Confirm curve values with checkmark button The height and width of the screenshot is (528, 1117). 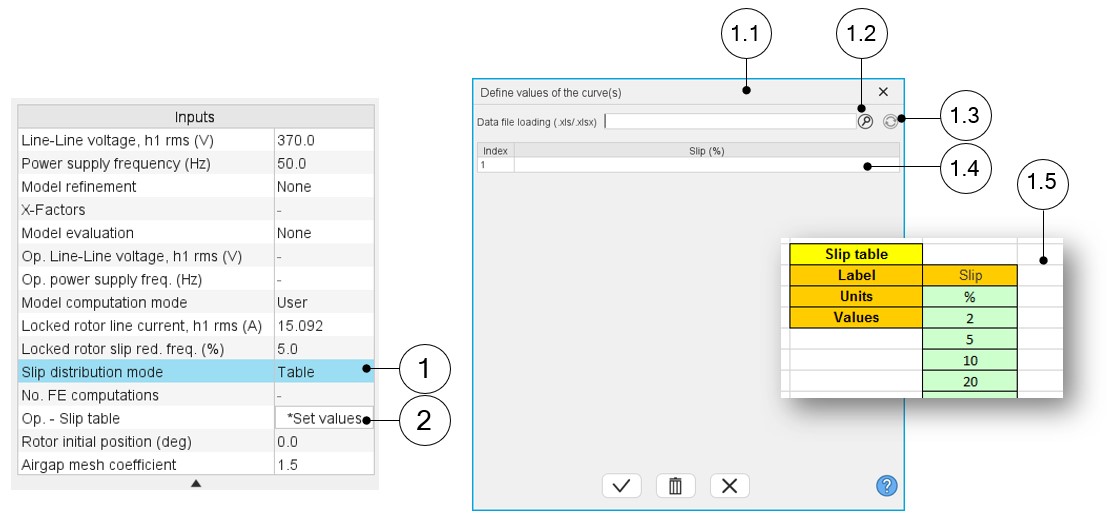pos(621,486)
